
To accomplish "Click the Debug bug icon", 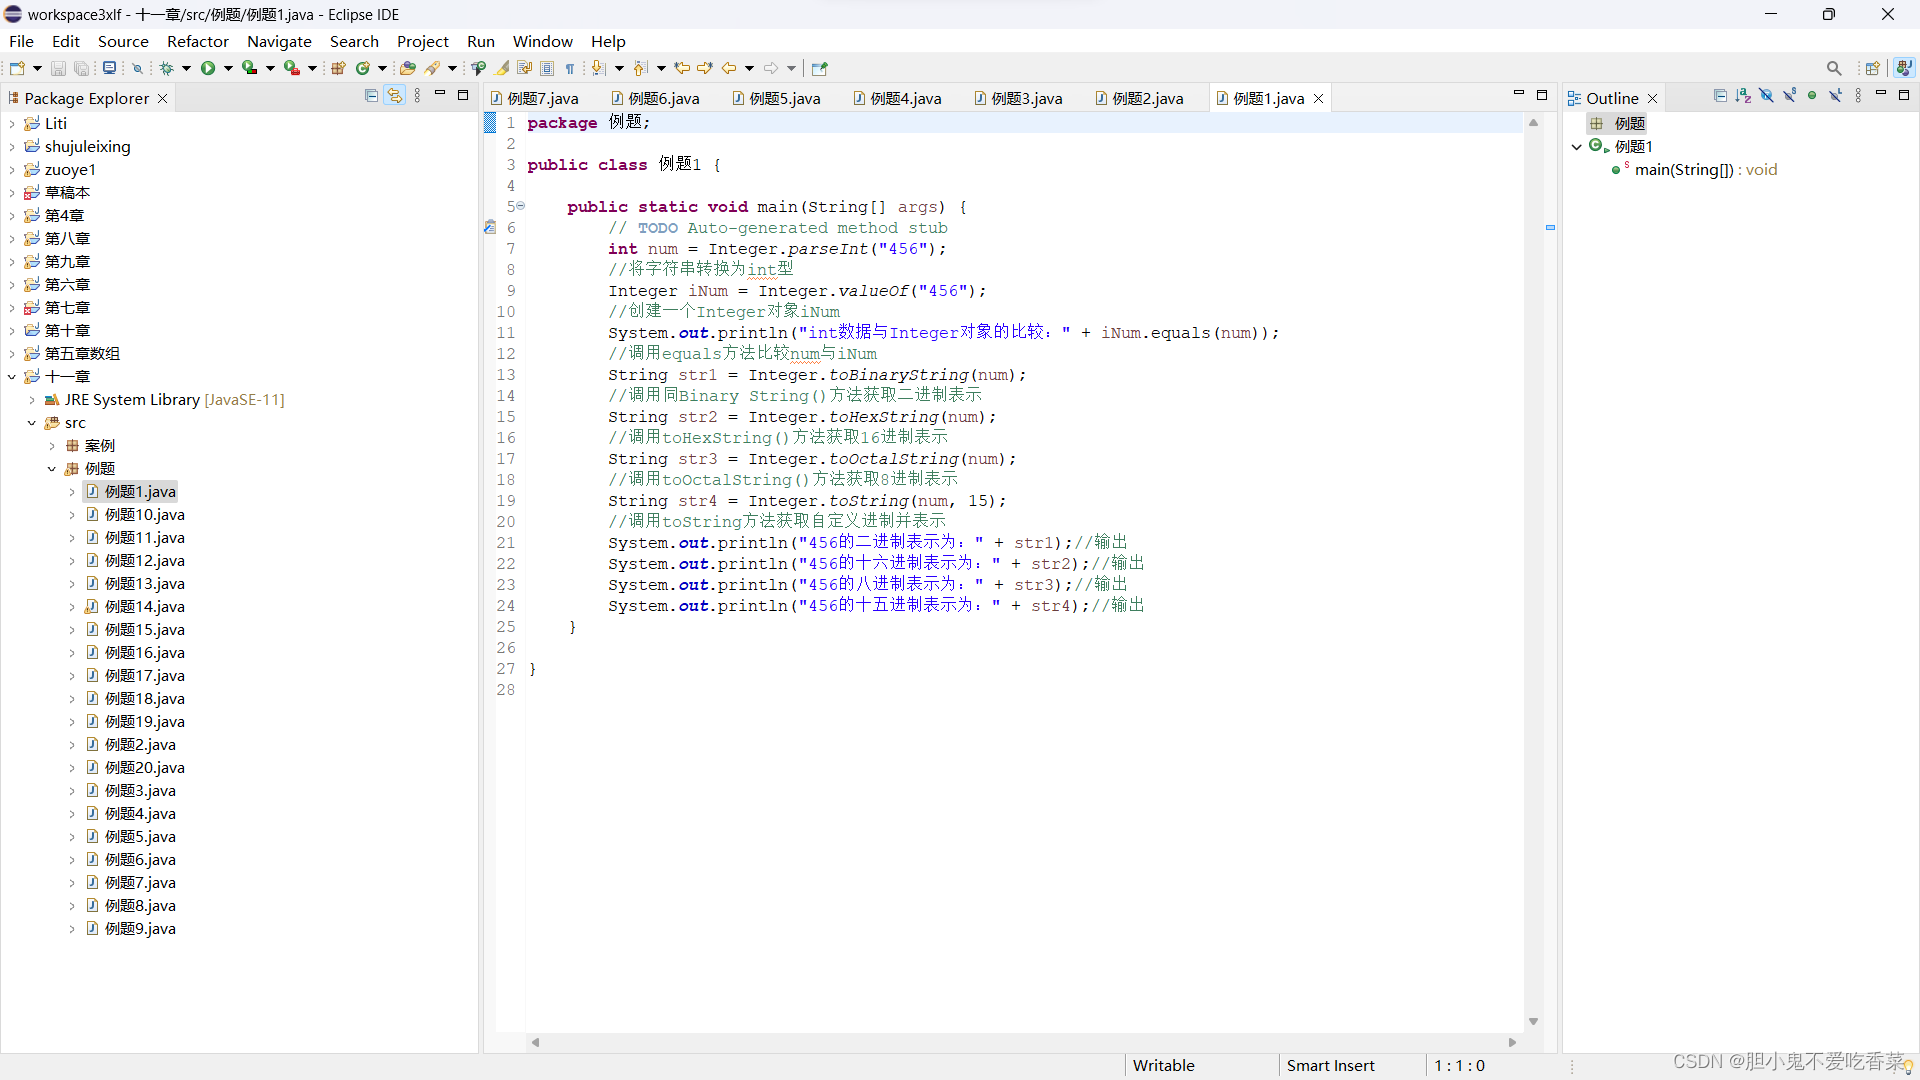I will click(x=167, y=68).
